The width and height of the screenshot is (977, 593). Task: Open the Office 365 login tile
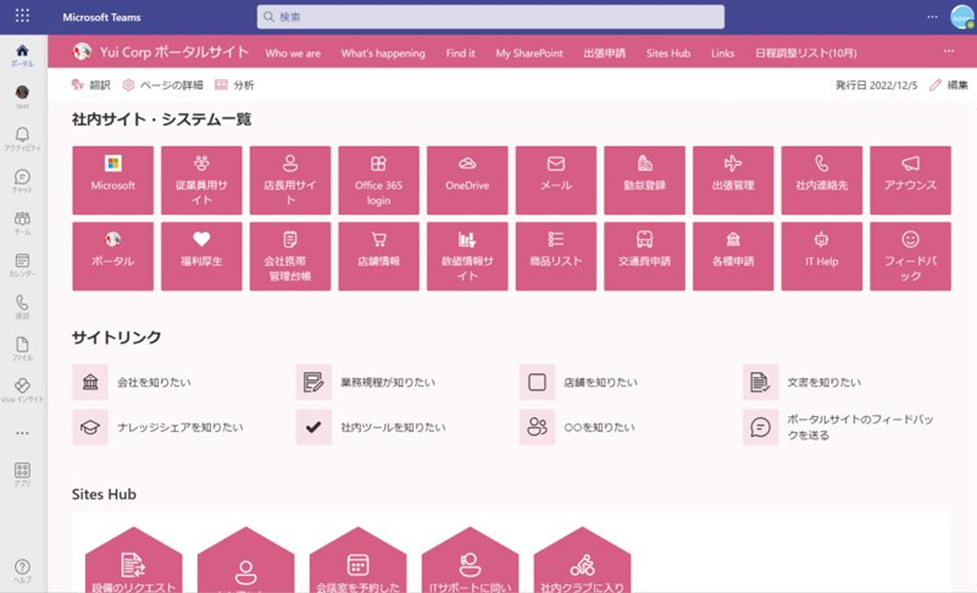tap(378, 180)
